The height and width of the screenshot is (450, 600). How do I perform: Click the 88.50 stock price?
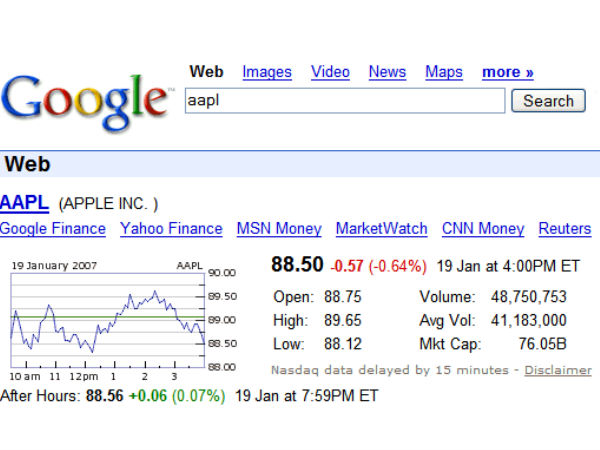297,265
